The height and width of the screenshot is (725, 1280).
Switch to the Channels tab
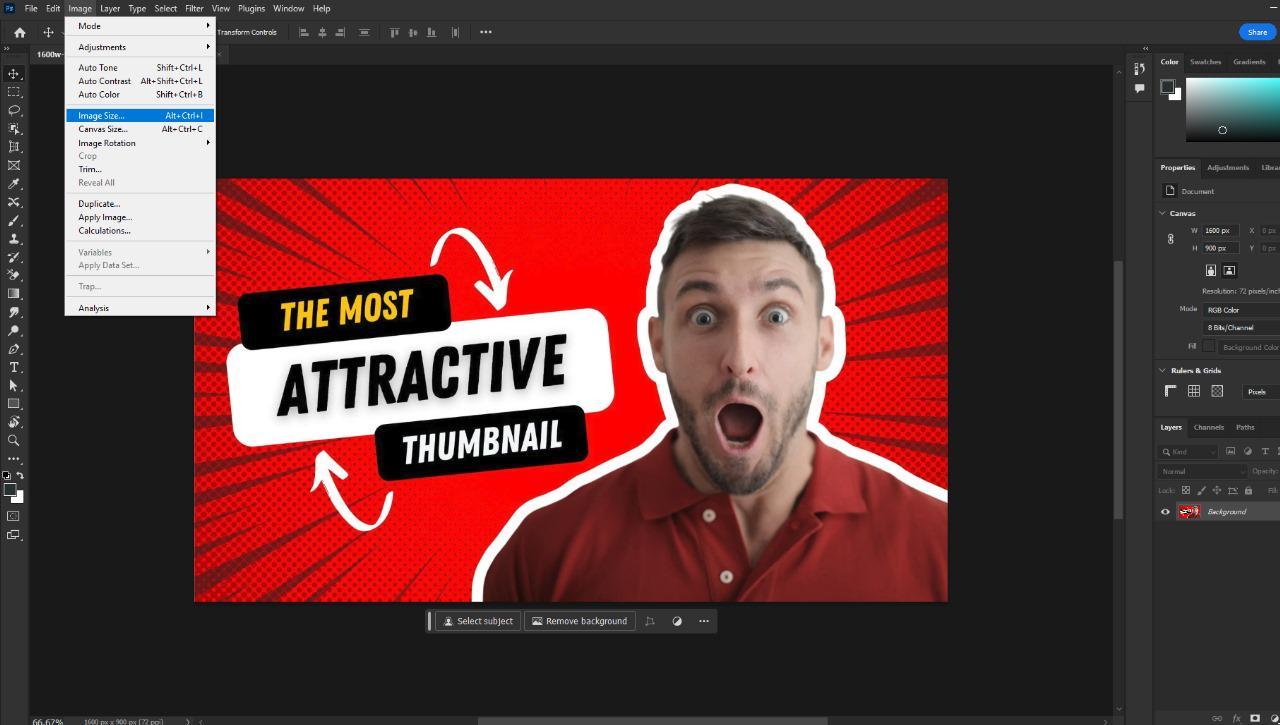tap(1209, 427)
